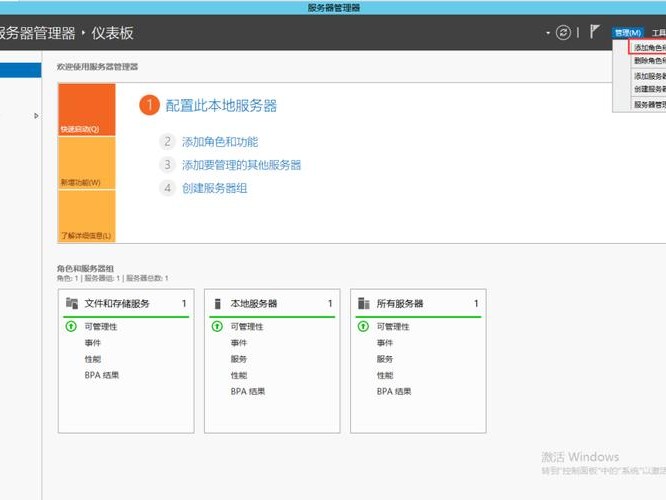Open 可管理性 in 本地服务器 tile
666x500 pixels.
point(247,326)
